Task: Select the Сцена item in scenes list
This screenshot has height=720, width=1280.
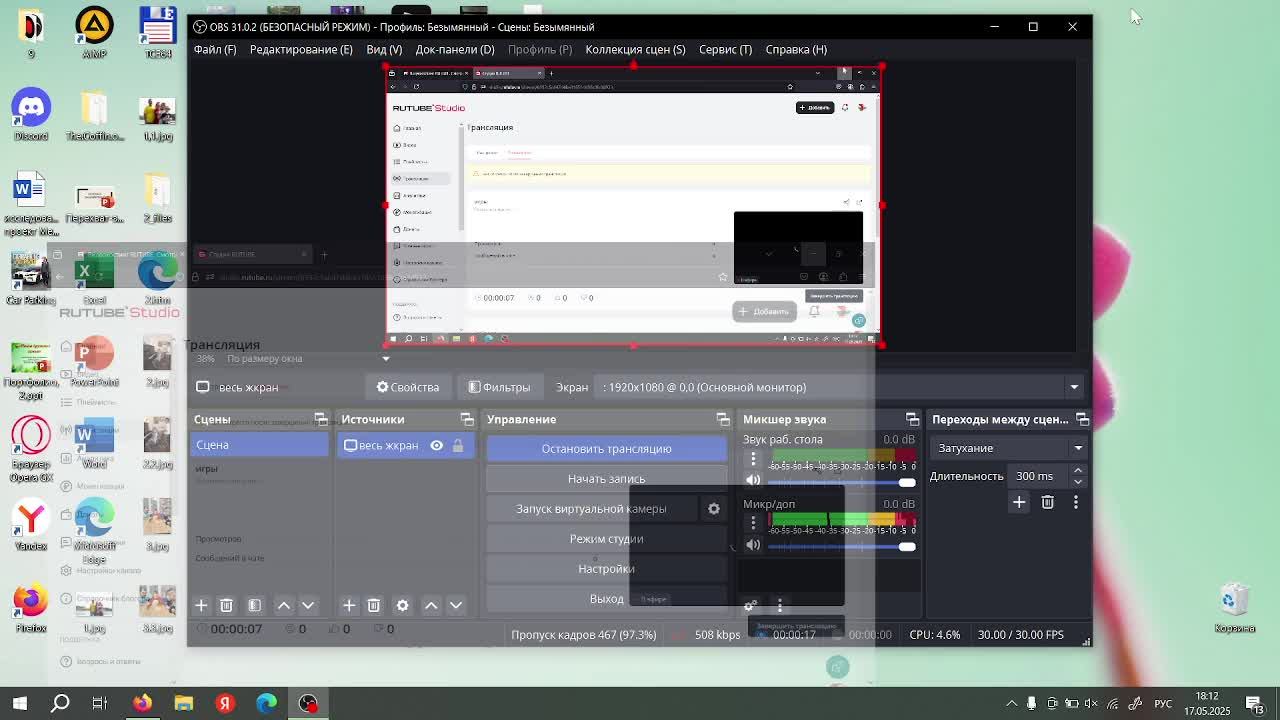Action: click(x=259, y=445)
